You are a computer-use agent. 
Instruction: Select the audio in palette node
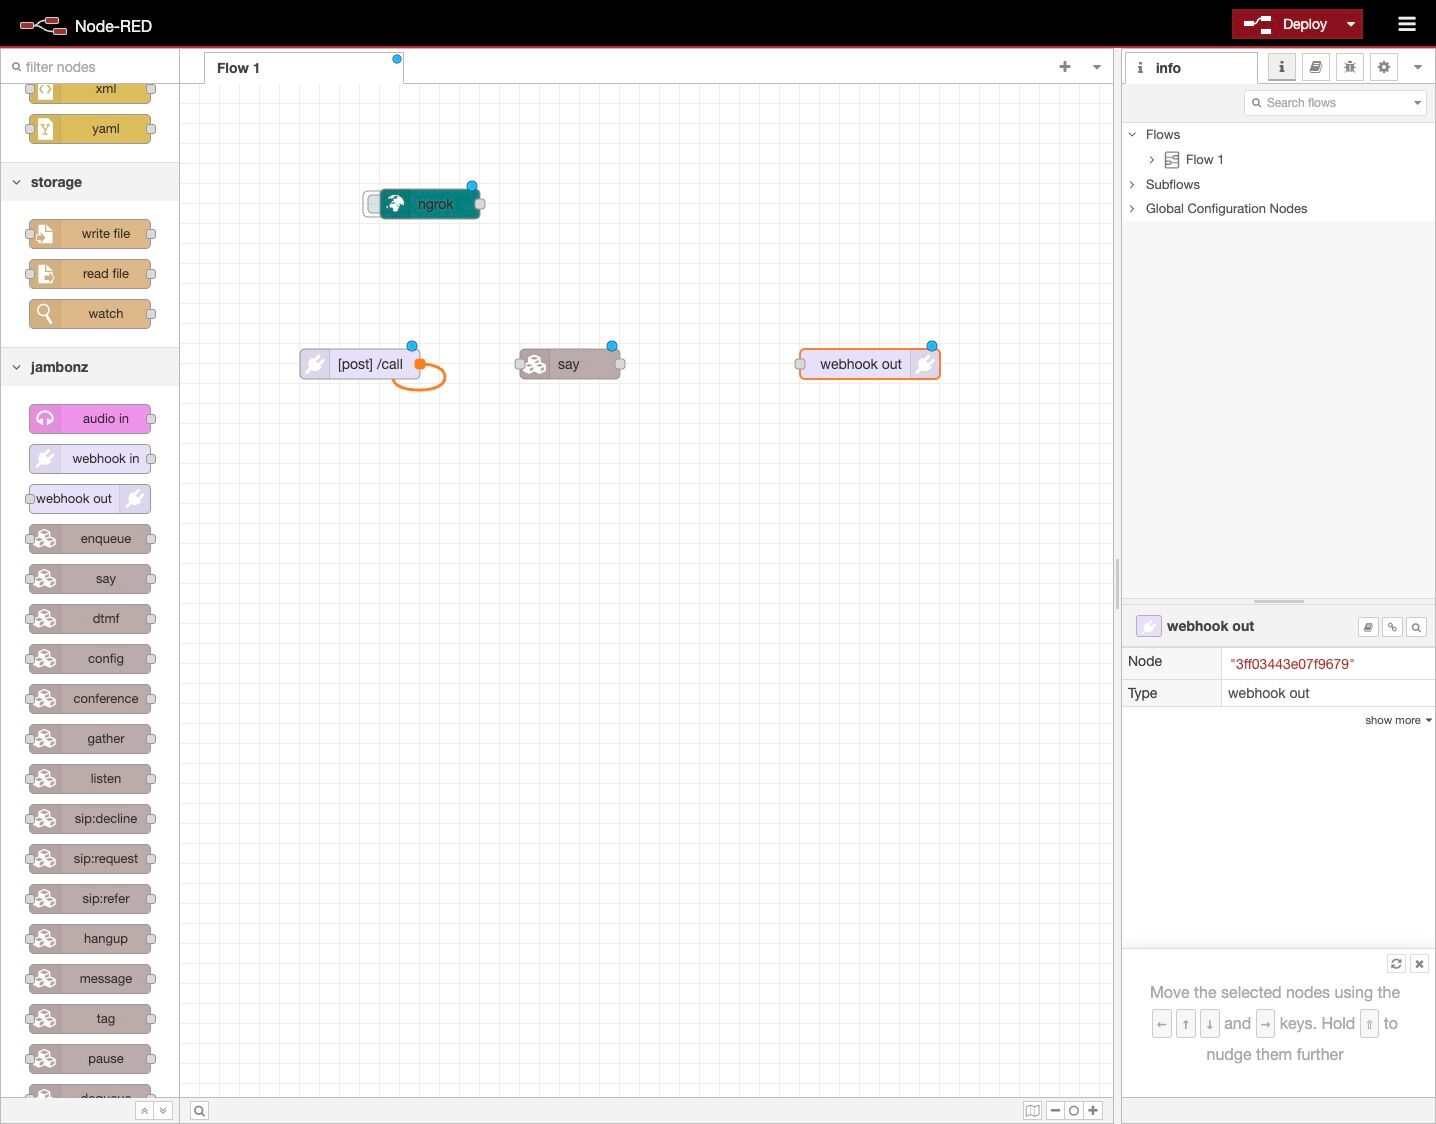pyautogui.click(x=90, y=419)
